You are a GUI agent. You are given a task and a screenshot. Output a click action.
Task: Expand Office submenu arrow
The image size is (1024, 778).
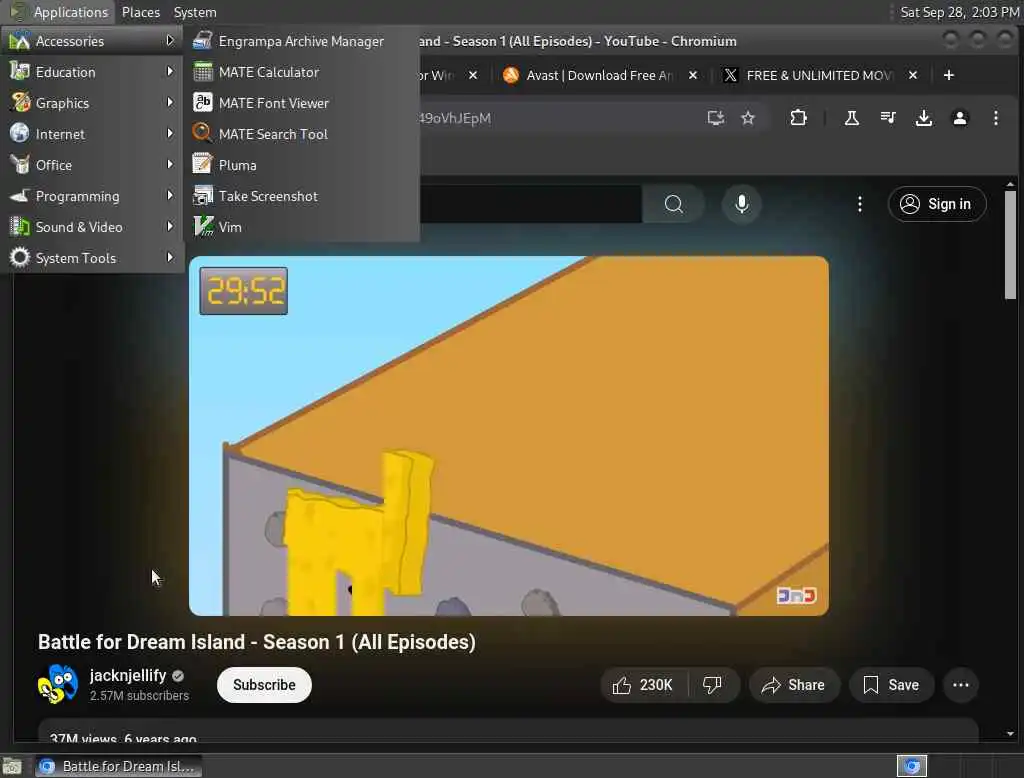tap(170, 165)
